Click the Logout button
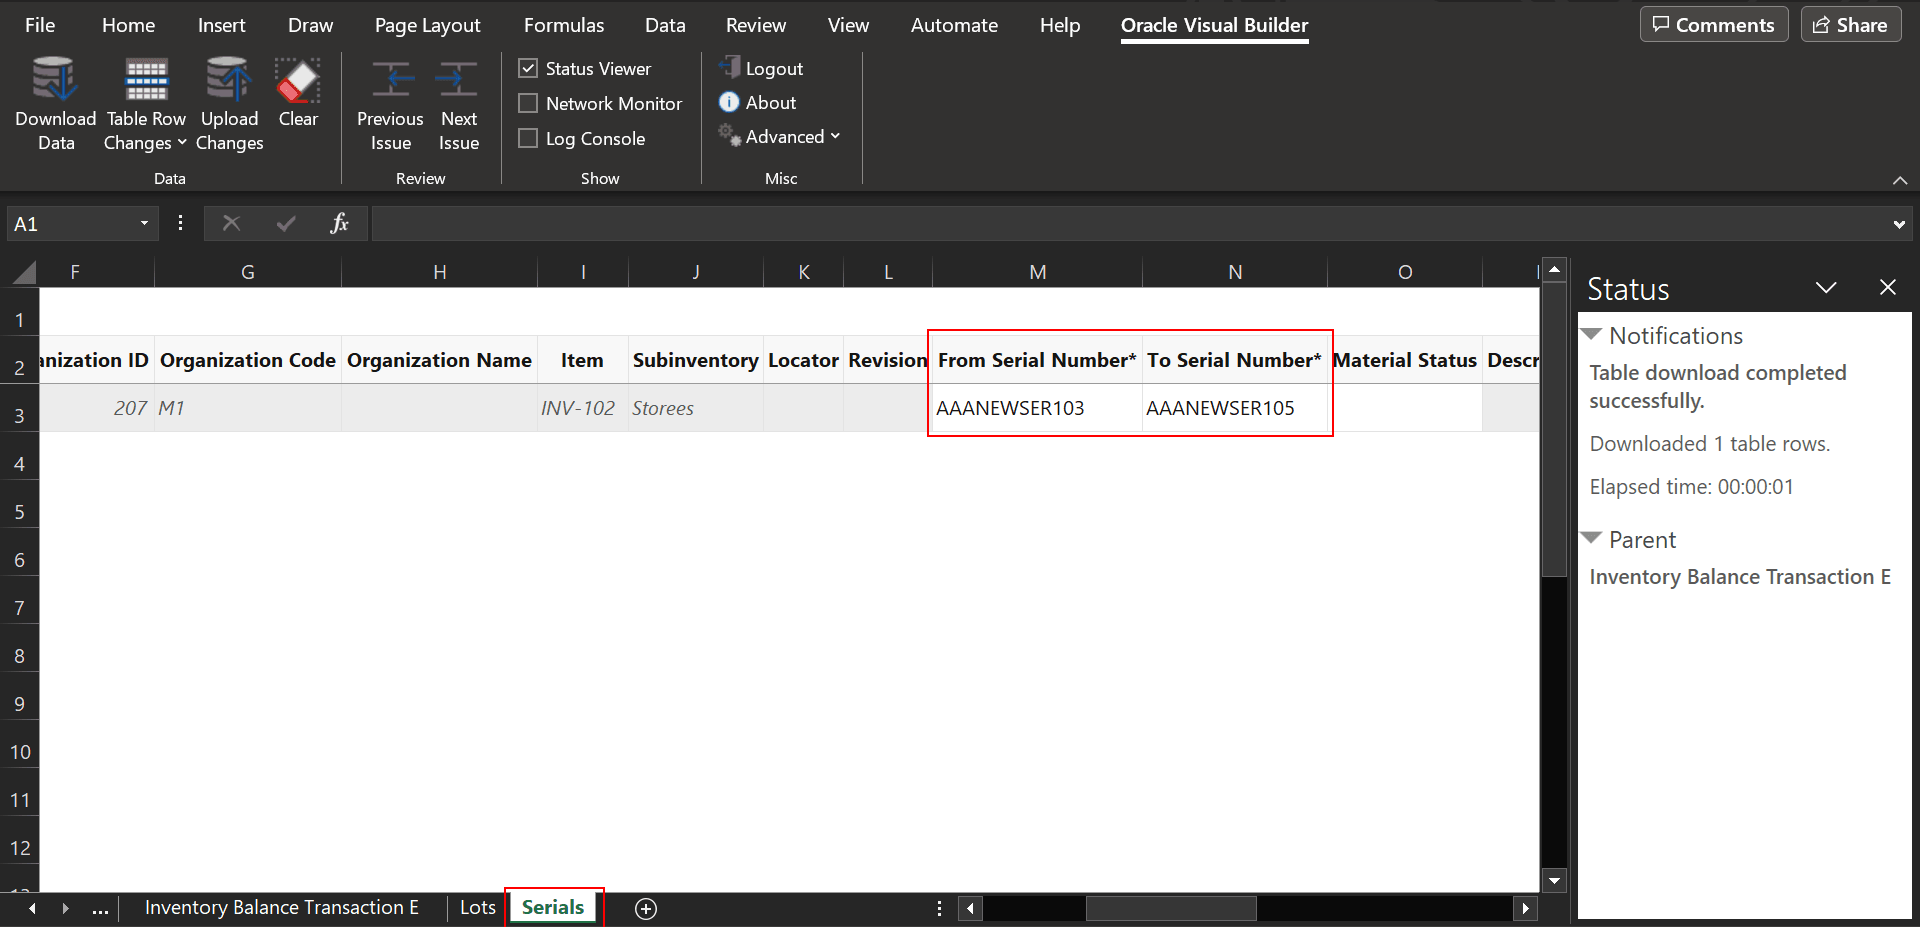This screenshot has height=927, width=1920. pyautogui.click(x=762, y=68)
